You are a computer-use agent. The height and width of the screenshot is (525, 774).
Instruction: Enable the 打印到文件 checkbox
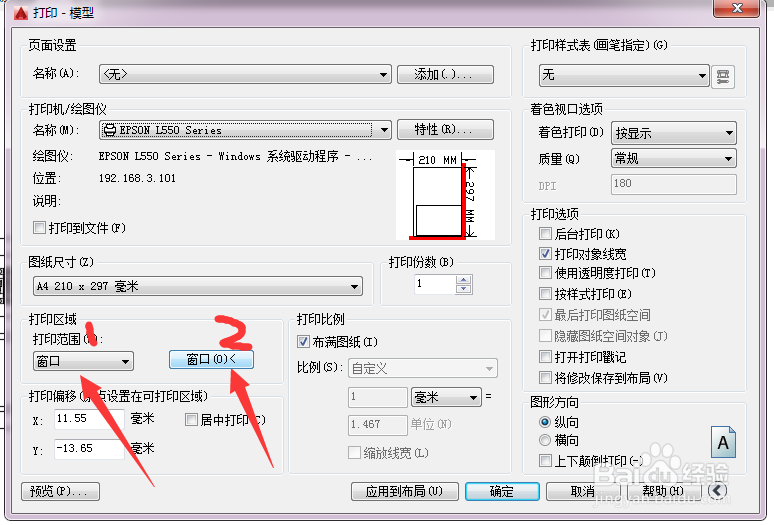tap(39, 227)
